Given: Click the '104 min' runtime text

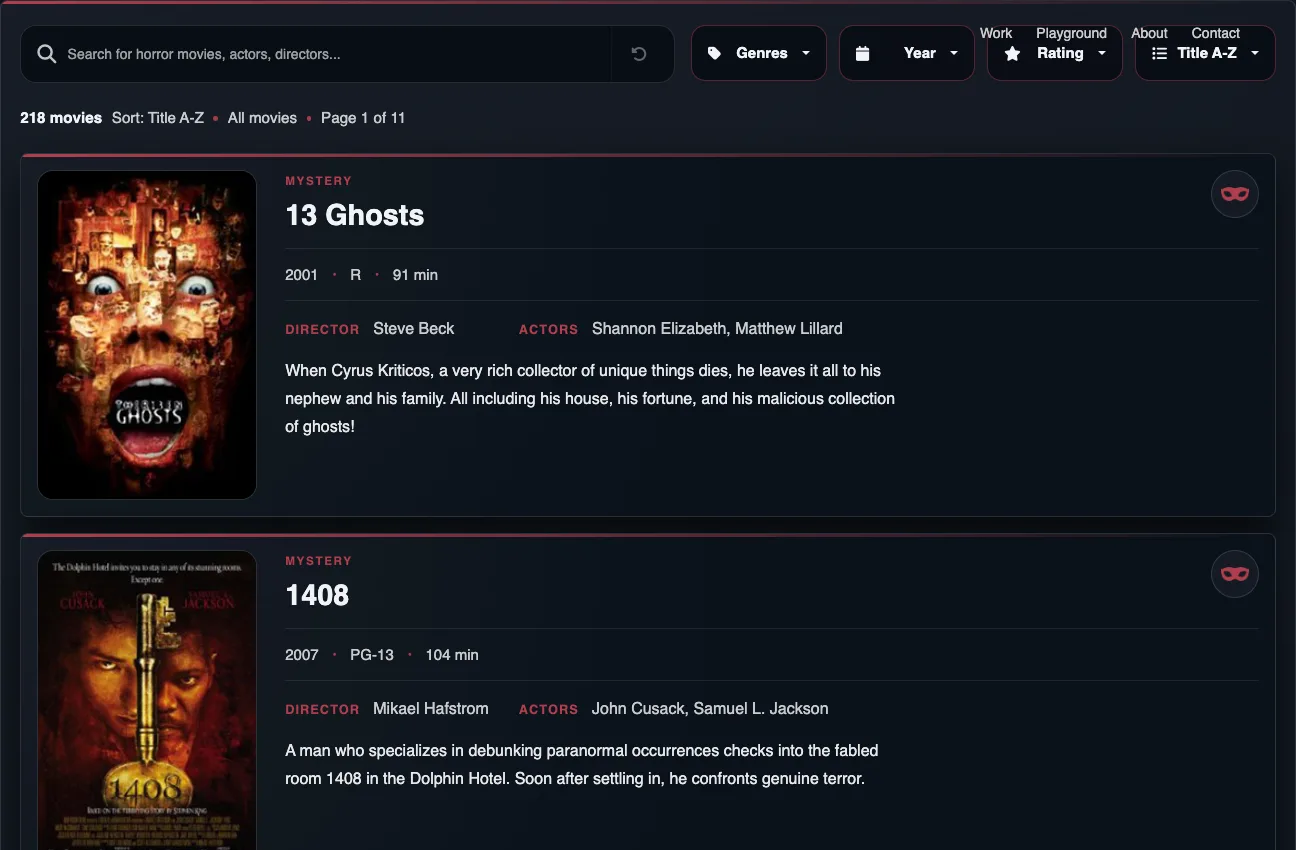Looking at the screenshot, I should 452,655.
